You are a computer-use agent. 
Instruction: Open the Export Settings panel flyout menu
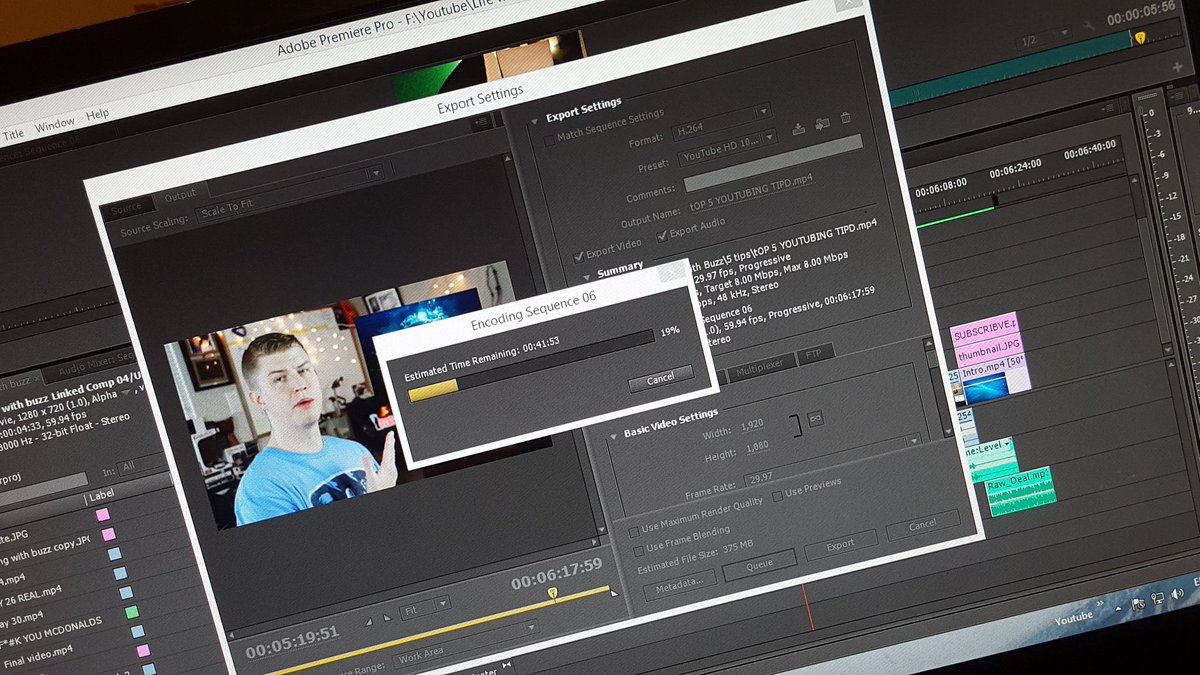[x=482, y=122]
